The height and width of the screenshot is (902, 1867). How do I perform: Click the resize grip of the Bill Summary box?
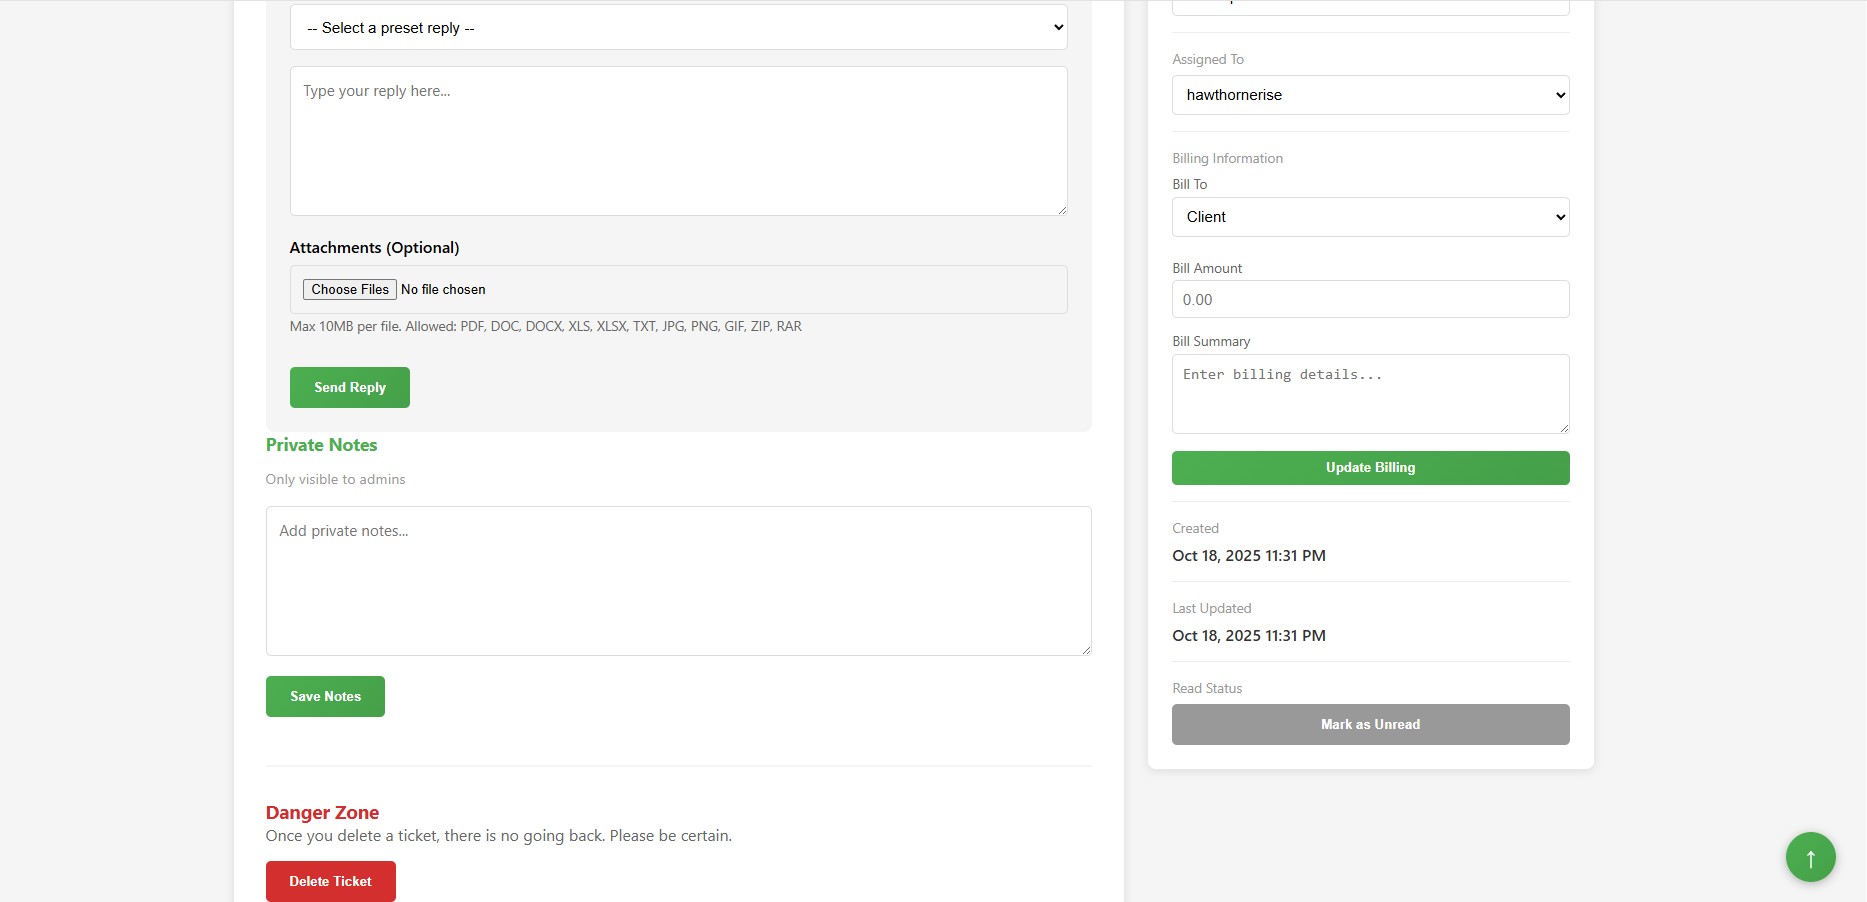pyautogui.click(x=1563, y=428)
